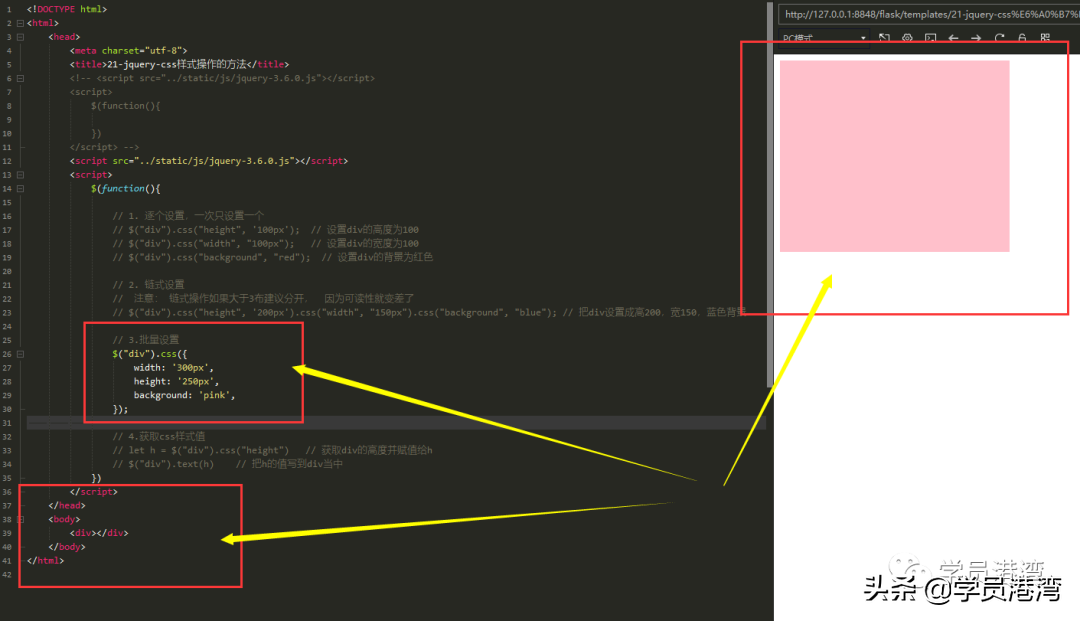Collapse the $(function(){ fold on line 14

(21, 189)
